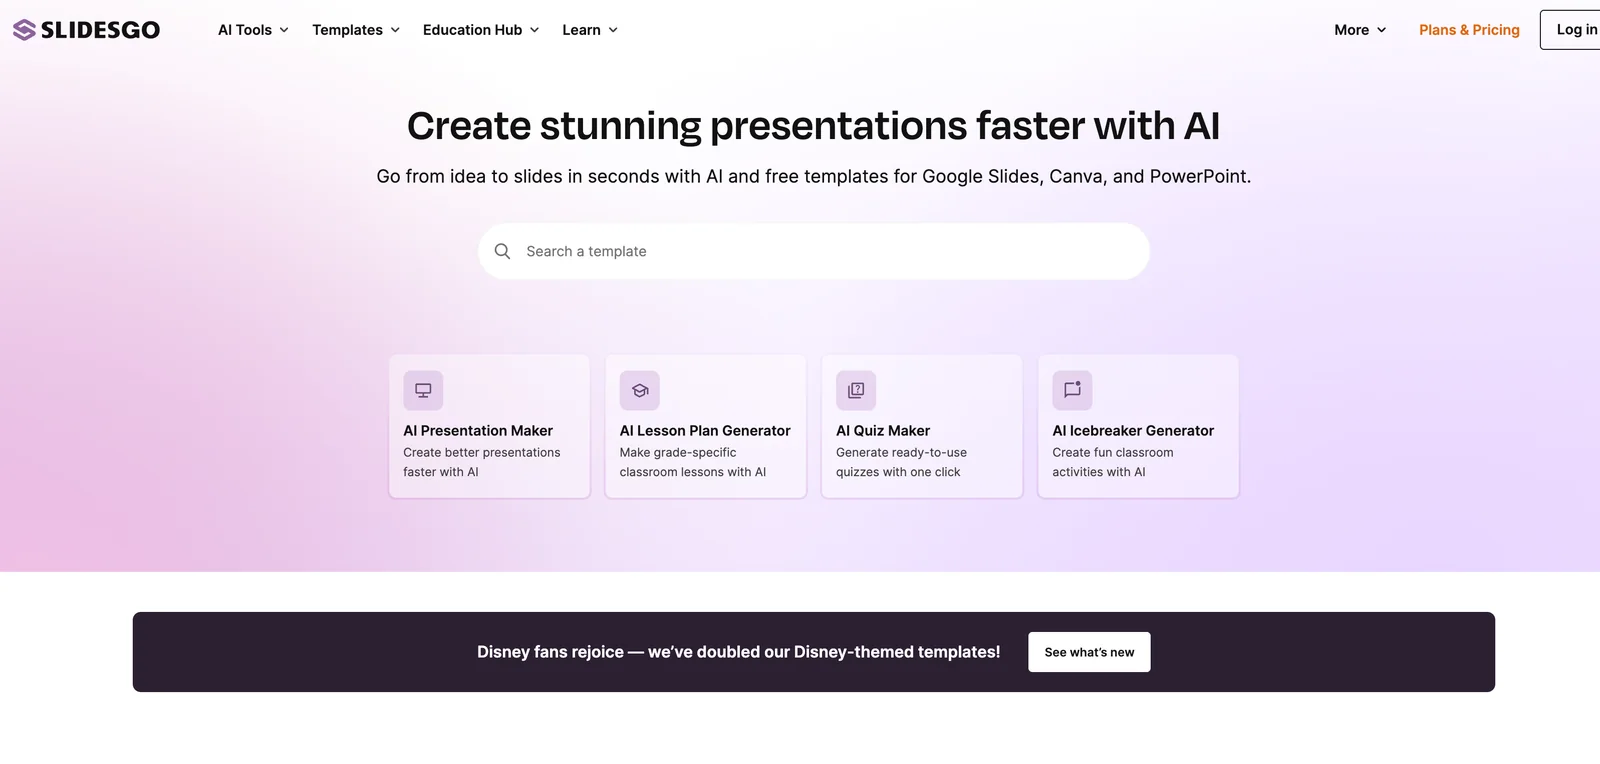The height and width of the screenshot is (764, 1600).
Task: Open the Learn menu
Action: (590, 30)
